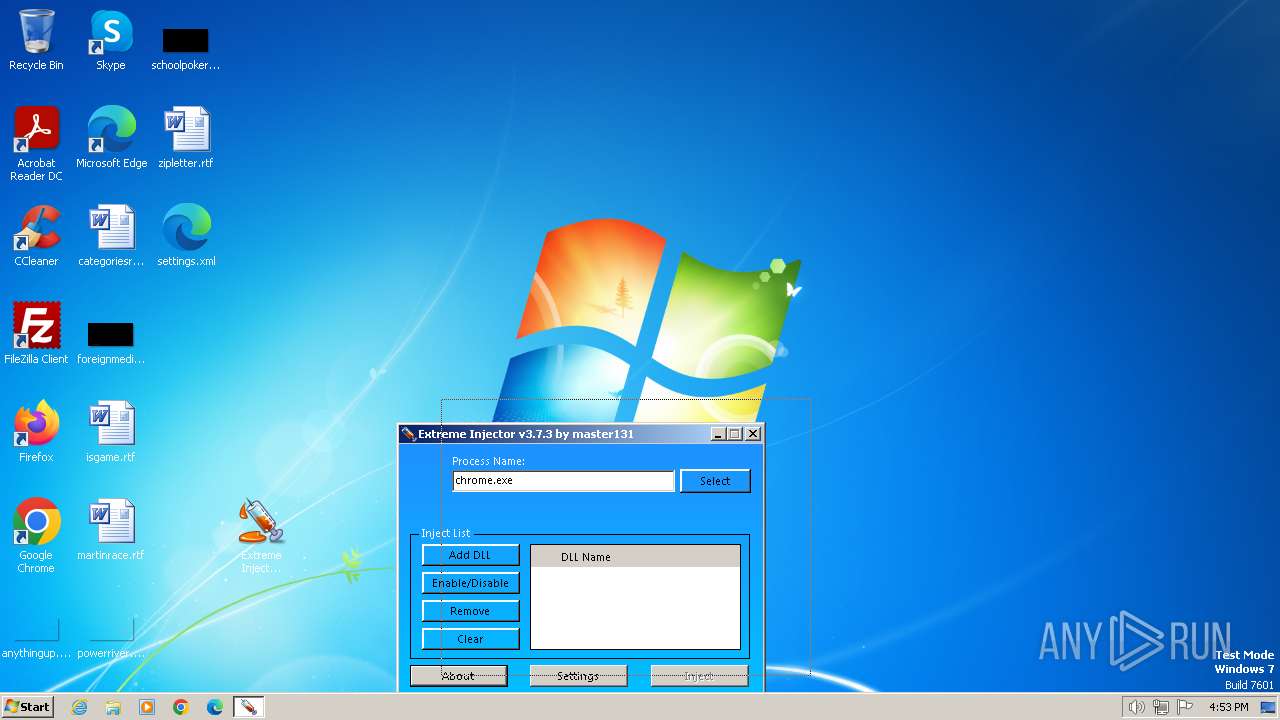Open the Skype desktop shortcut
This screenshot has height=720, width=1280.
111,40
